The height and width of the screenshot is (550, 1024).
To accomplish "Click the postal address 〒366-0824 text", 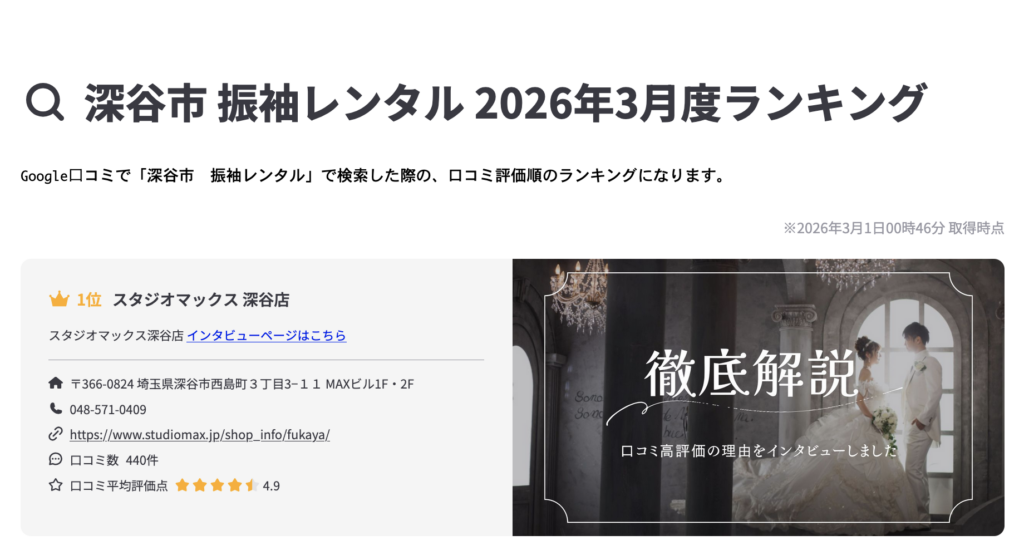I will [242, 384].
